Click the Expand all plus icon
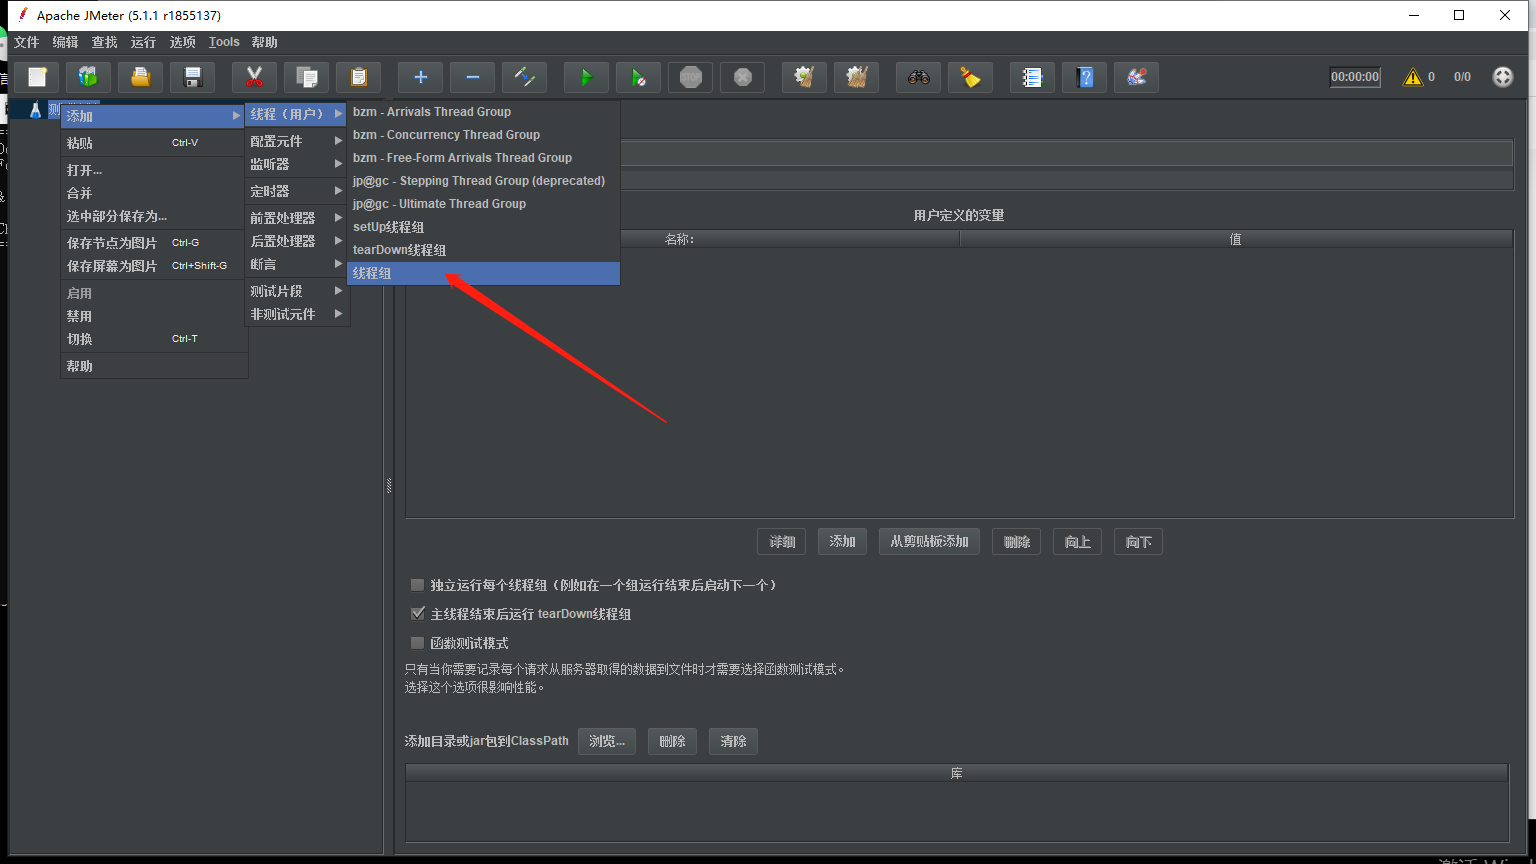This screenshot has height=864, width=1536. 421,77
